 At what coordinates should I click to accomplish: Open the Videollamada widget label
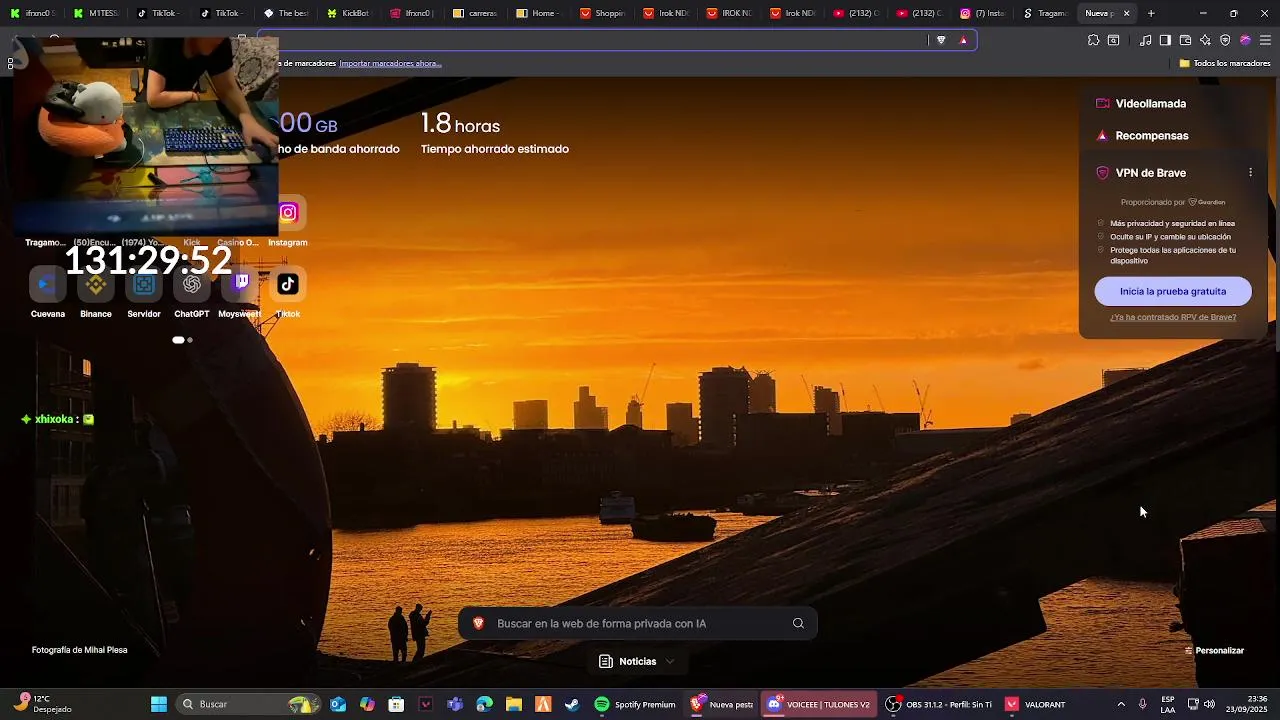pos(1151,103)
